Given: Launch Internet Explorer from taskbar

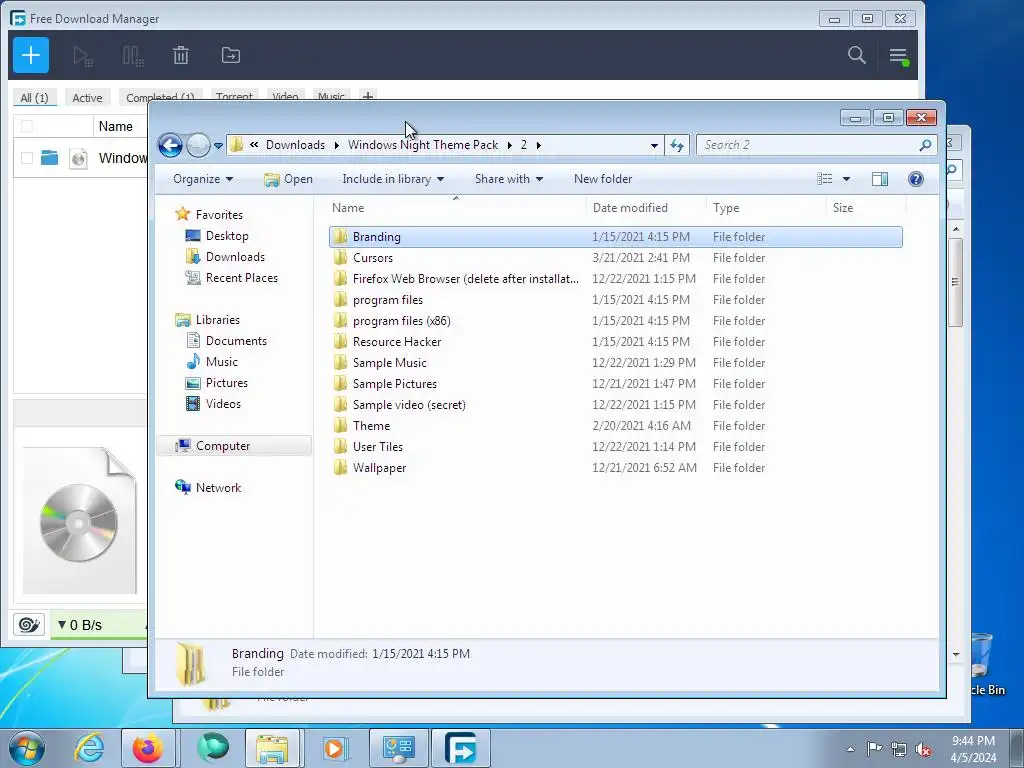Looking at the screenshot, I should (x=89, y=748).
